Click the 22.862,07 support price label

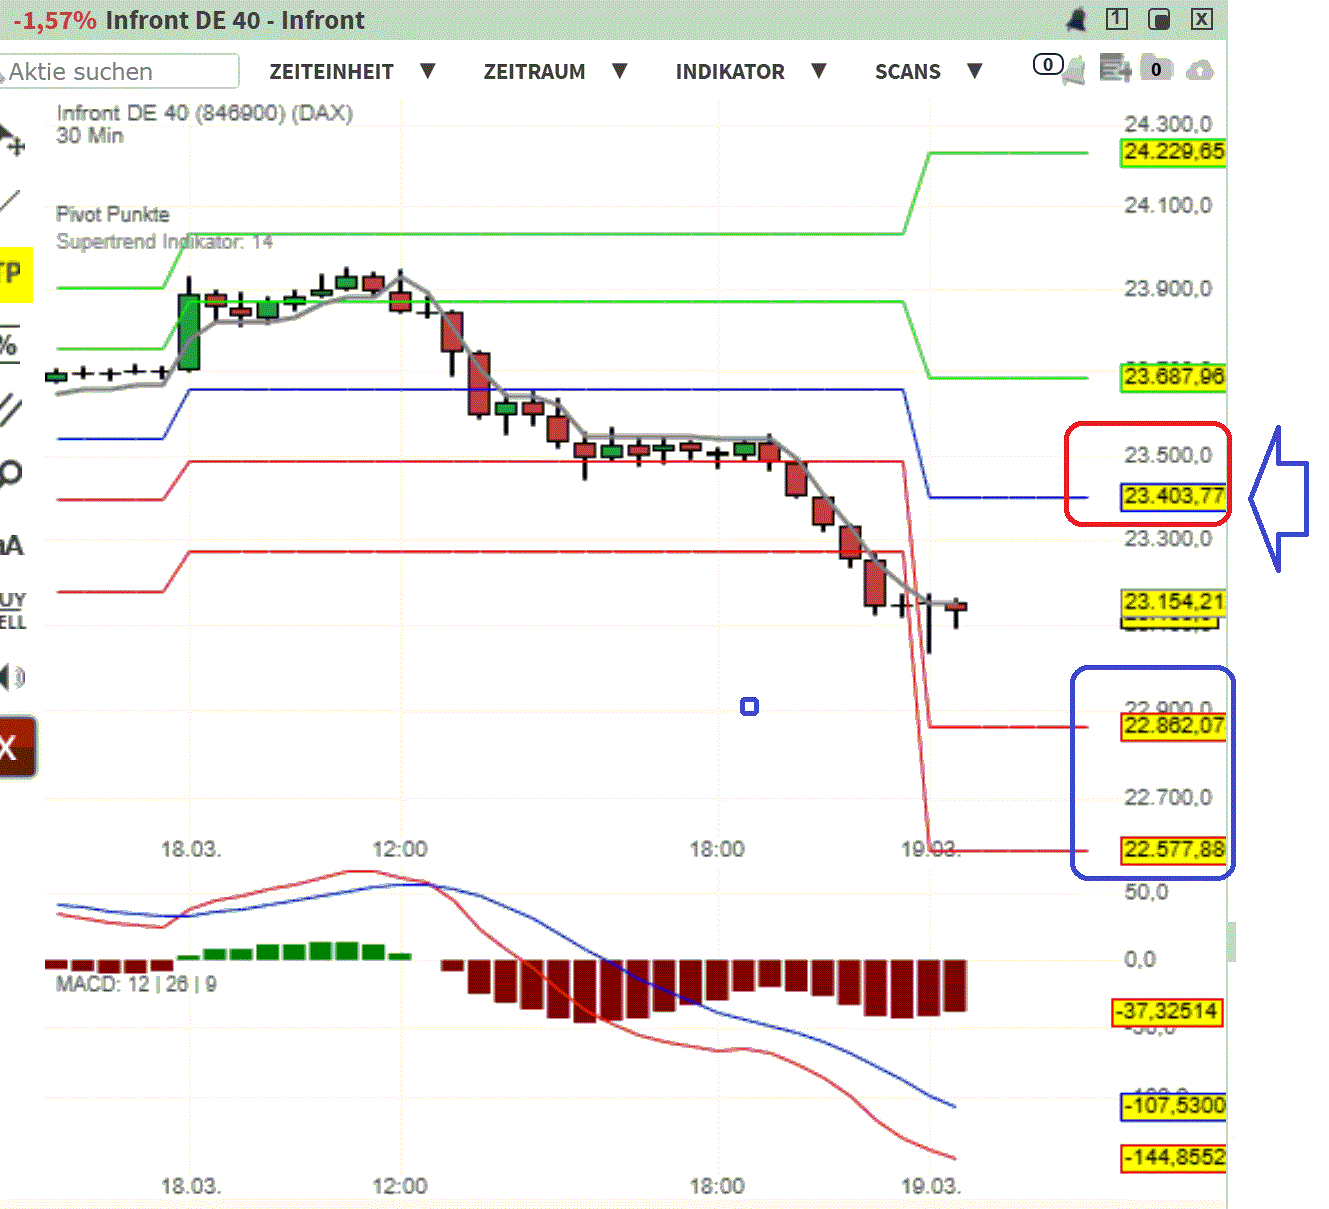(x=1174, y=726)
